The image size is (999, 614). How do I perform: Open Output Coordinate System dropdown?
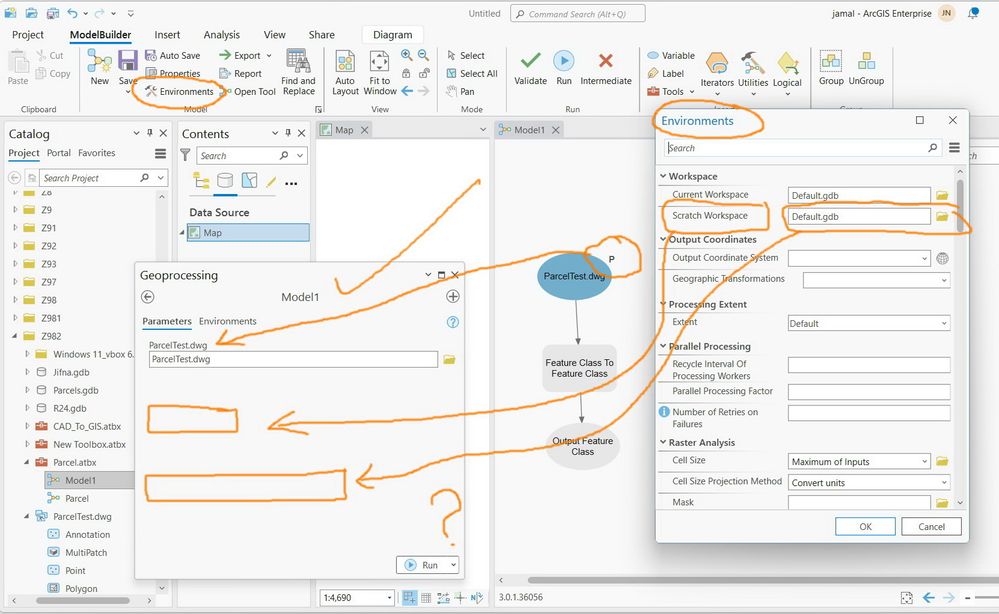click(x=924, y=258)
